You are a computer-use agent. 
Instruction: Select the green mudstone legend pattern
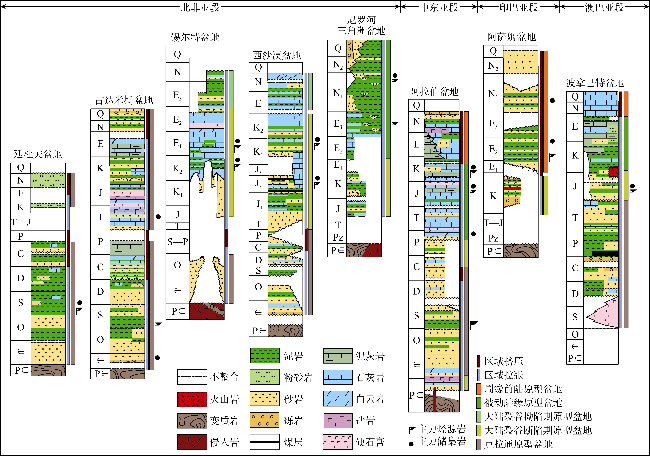263,356
